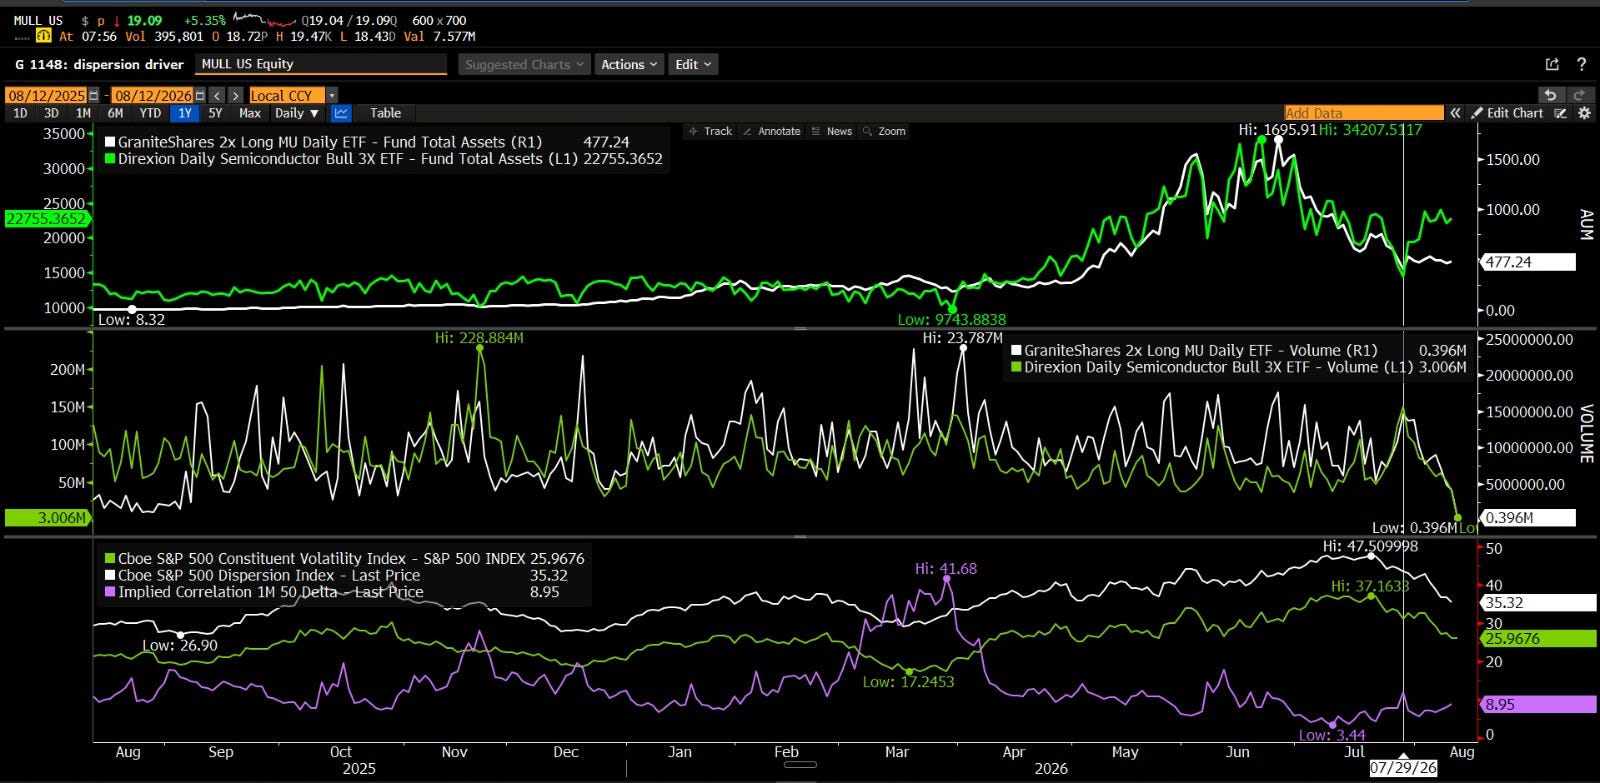Open chart settings gear
Viewport: 1600px width, 783px height.
coord(1584,113)
